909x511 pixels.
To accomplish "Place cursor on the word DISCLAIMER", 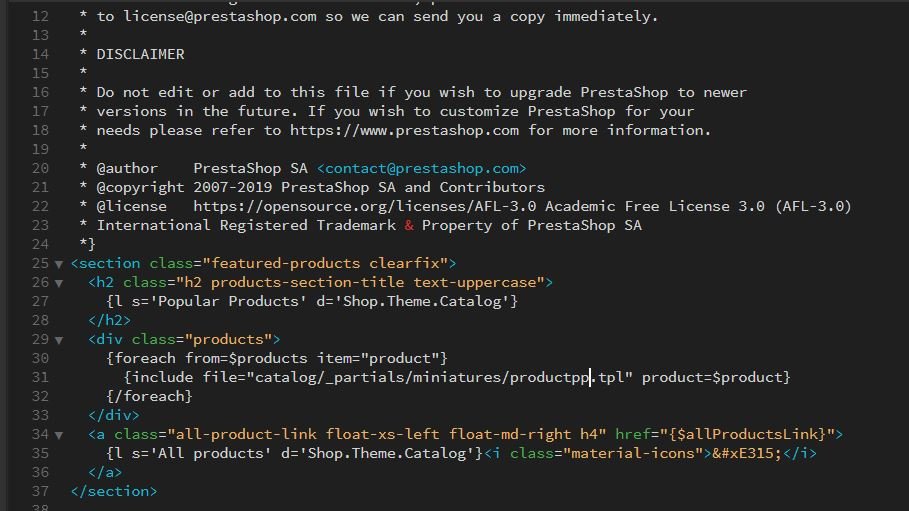I will [x=140, y=55].
